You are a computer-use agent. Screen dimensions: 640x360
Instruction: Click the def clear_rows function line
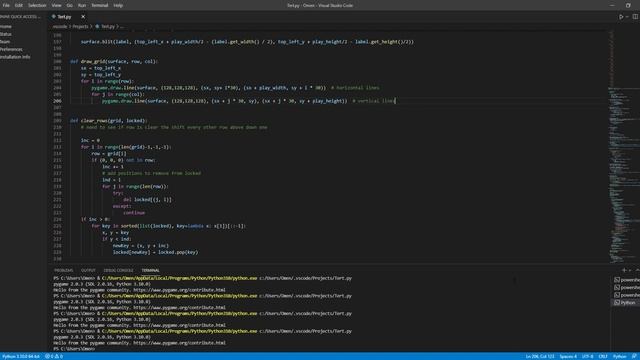pos(109,121)
